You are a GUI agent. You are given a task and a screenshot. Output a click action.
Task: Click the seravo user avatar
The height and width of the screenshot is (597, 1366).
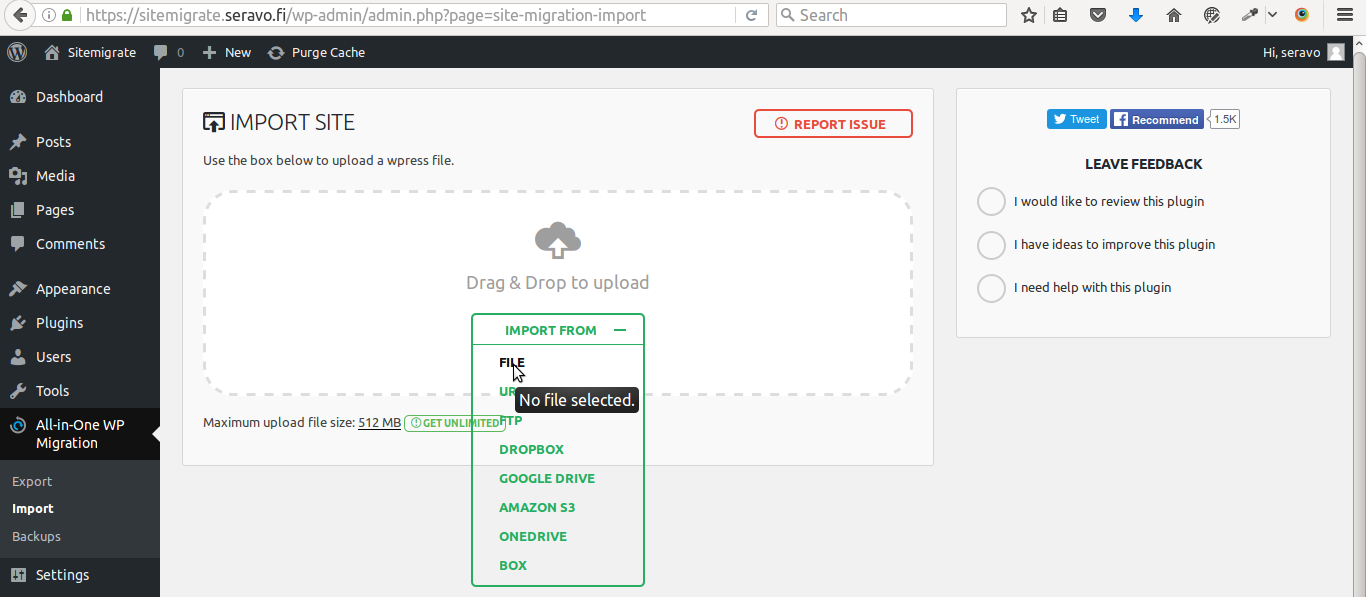click(1336, 52)
